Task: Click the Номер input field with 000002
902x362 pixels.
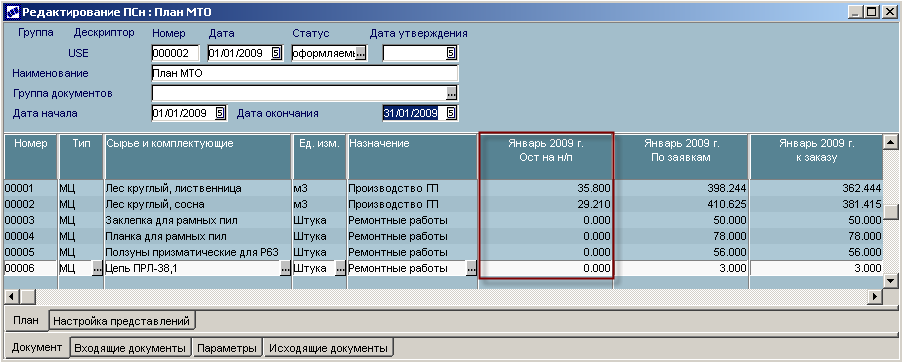Action: (x=175, y=54)
